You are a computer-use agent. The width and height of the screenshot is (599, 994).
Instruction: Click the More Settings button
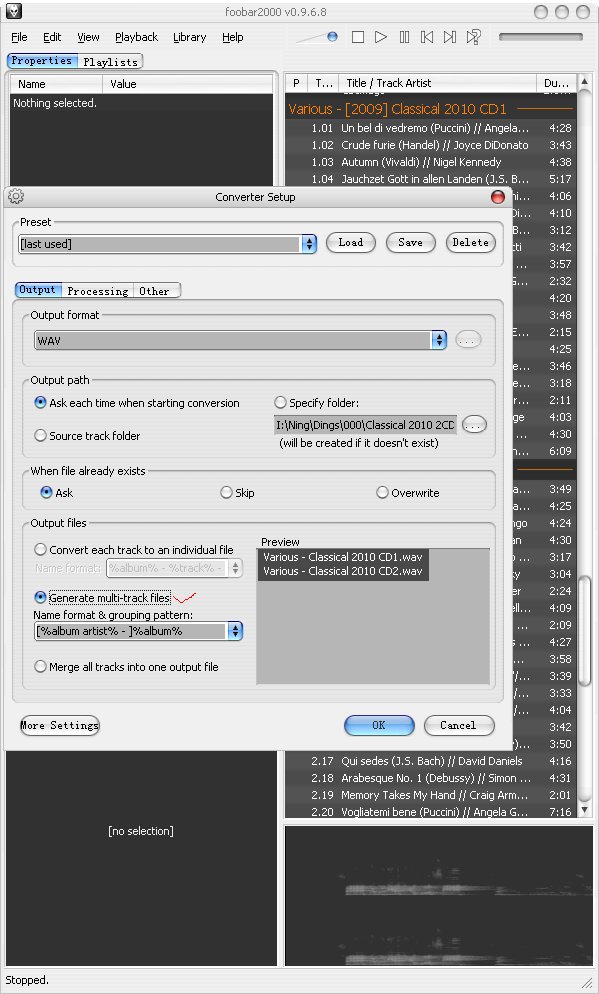point(60,725)
